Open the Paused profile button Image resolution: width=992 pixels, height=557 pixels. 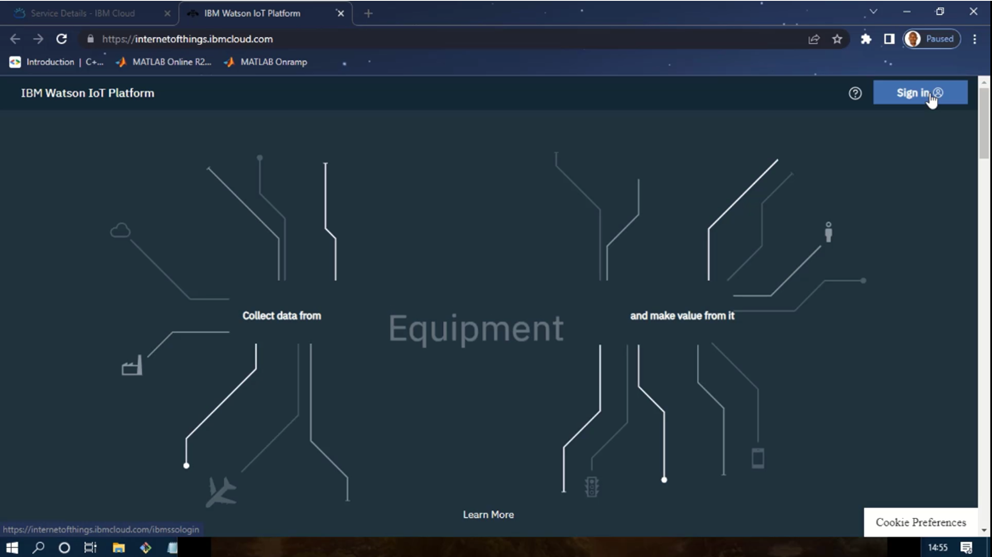pos(931,39)
